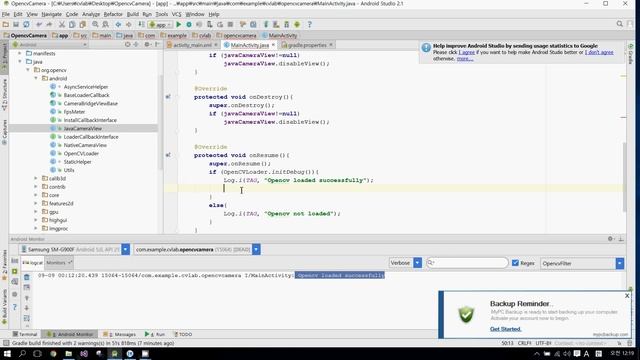Click the Debug app bug icon
Screen dimensions: 640x360
(189, 24)
